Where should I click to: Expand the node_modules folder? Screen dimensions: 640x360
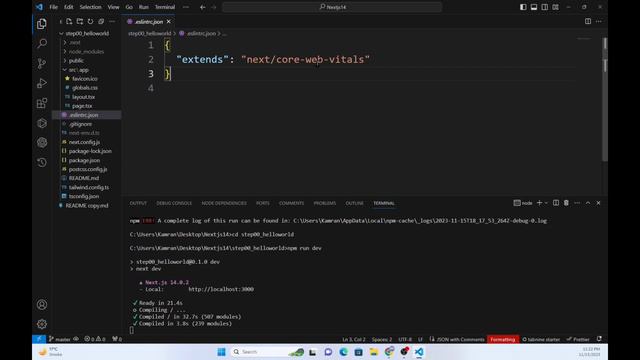pos(87,51)
